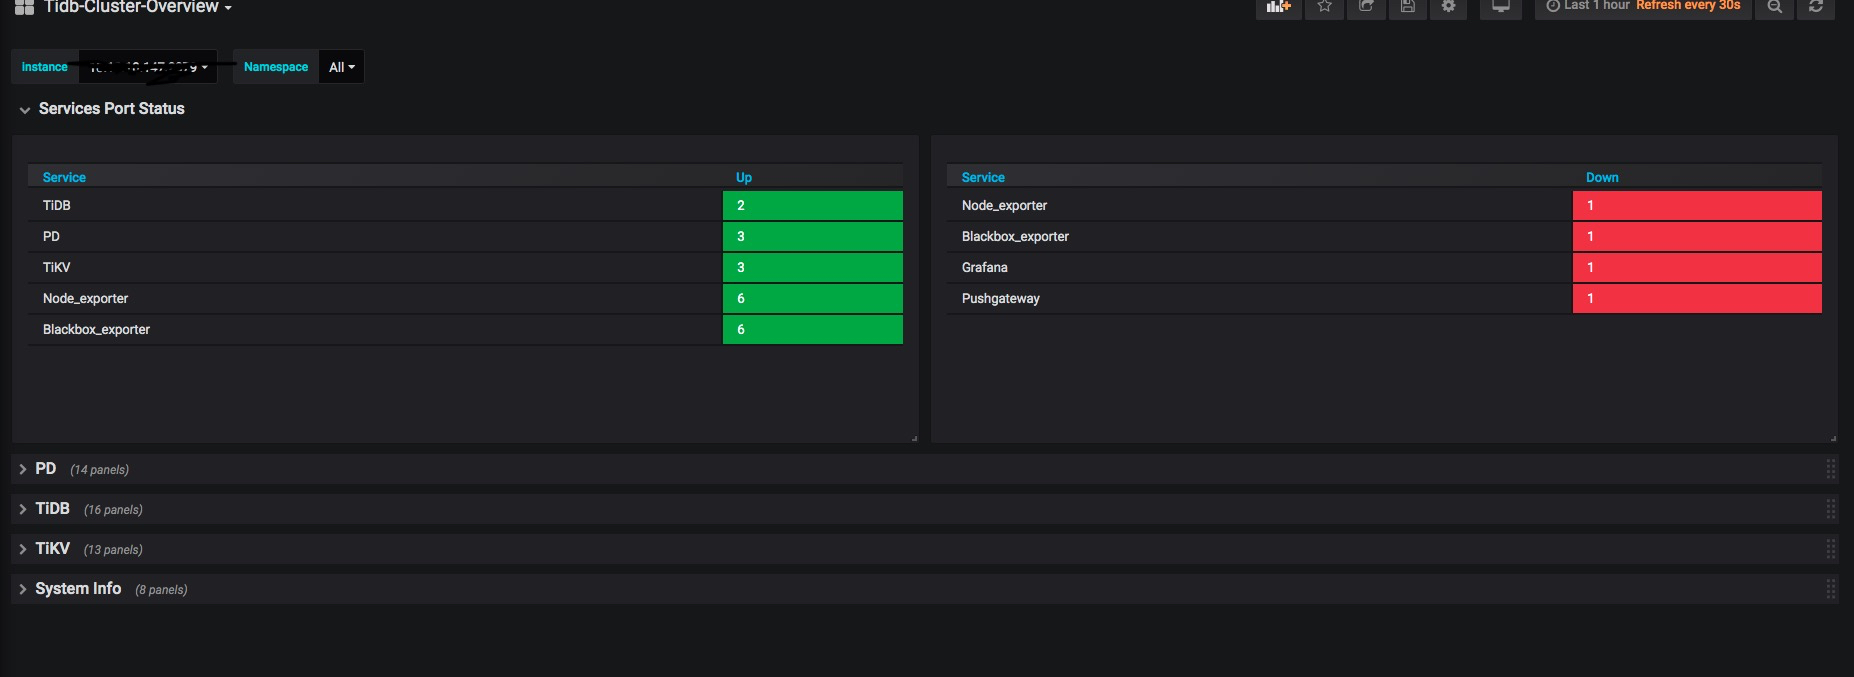Open the time range picker
This screenshot has height=677, width=1854.
pyautogui.click(x=1643, y=6)
